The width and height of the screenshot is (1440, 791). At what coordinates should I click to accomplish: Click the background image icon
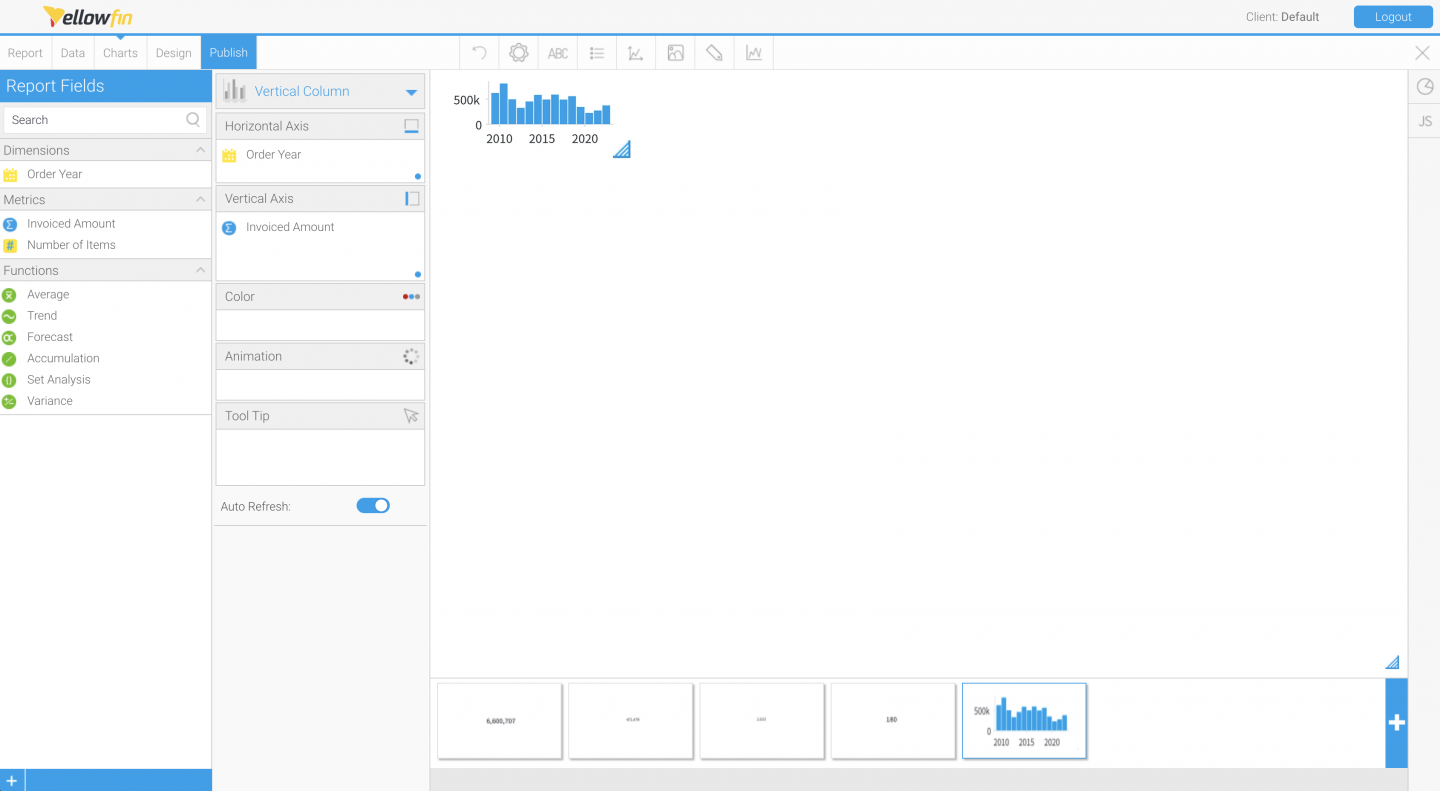click(x=674, y=52)
